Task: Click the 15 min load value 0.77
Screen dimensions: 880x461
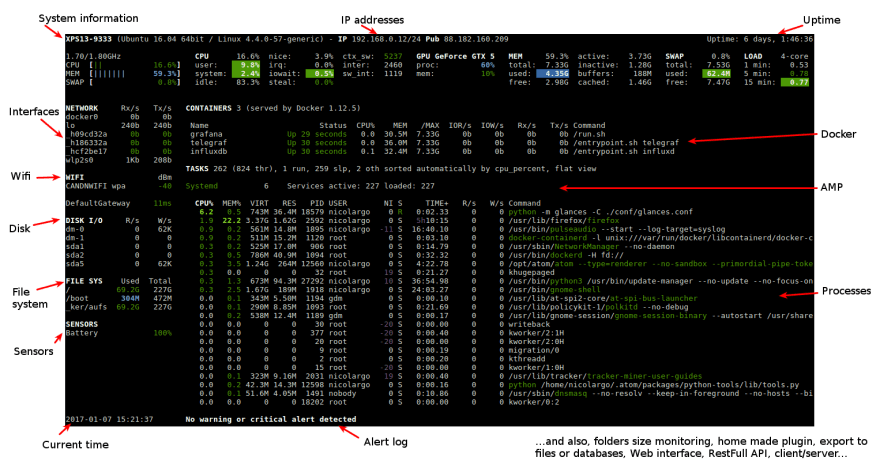Action: click(x=795, y=83)
